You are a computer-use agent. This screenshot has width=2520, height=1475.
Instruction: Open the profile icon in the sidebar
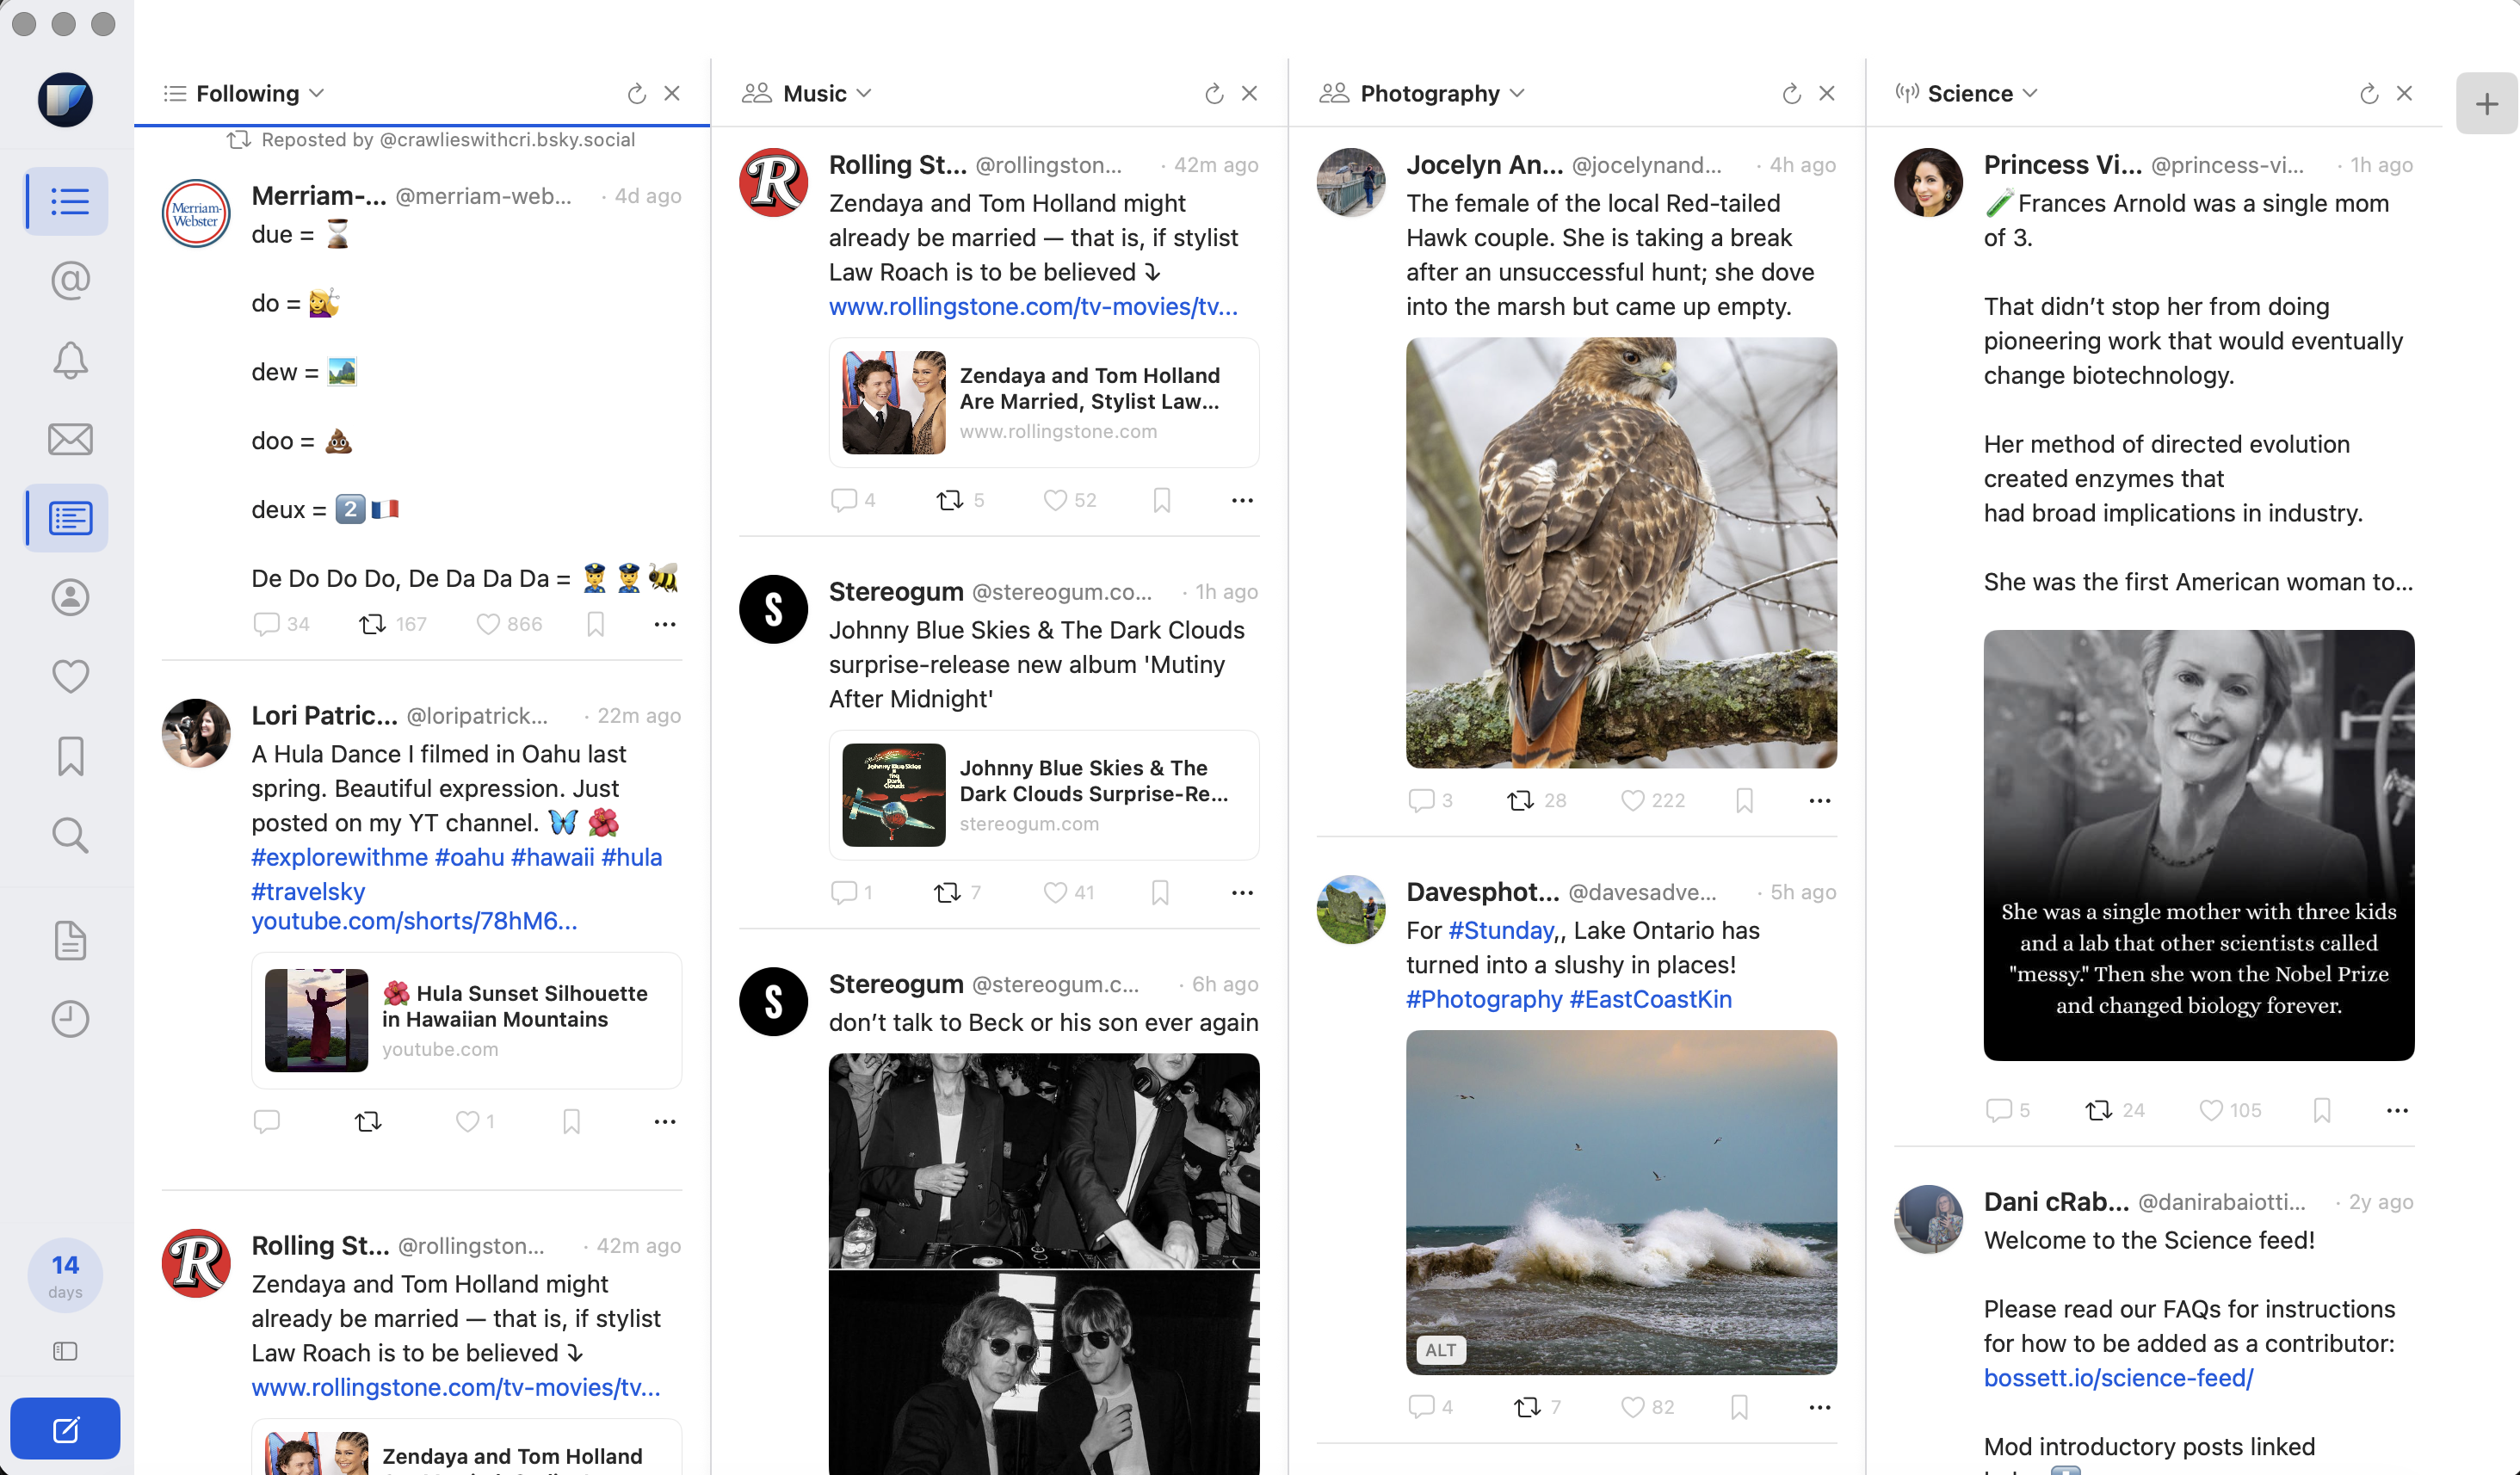click(70, 597)
